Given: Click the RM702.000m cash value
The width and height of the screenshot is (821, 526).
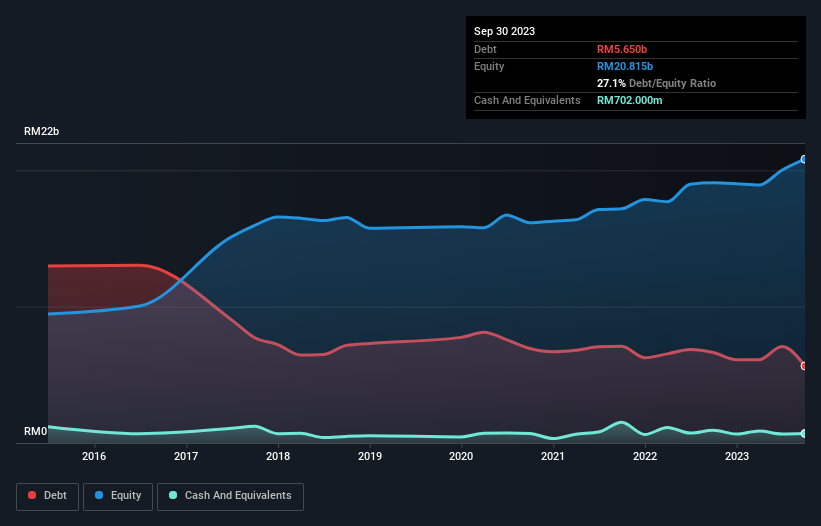Looking at the screenshot, I should 630,100.
